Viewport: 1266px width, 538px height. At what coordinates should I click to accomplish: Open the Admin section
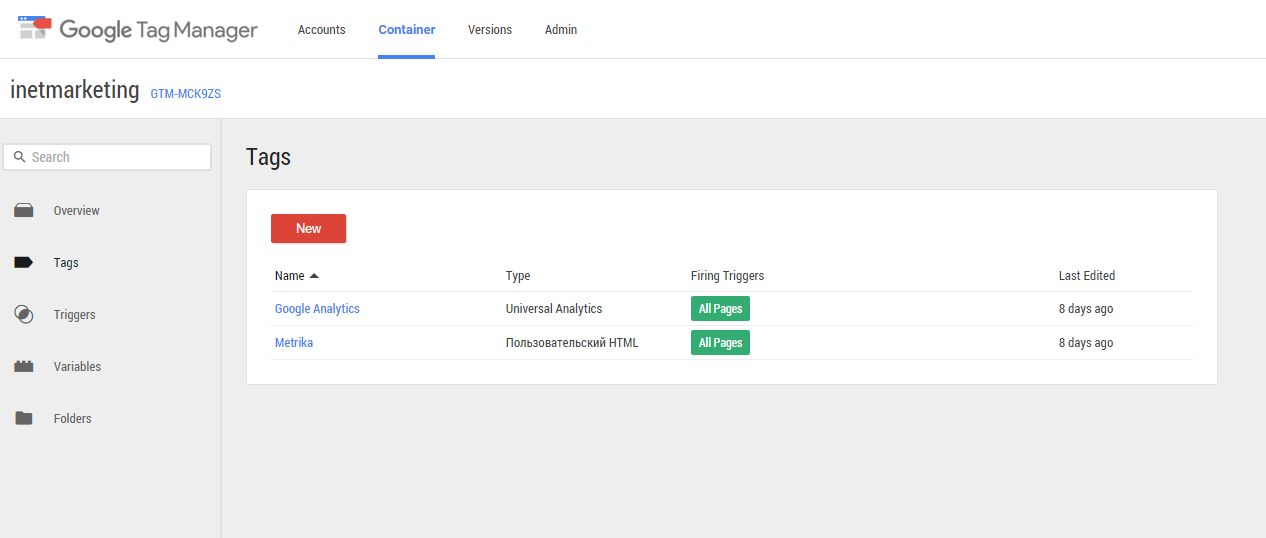pos(560,30)
